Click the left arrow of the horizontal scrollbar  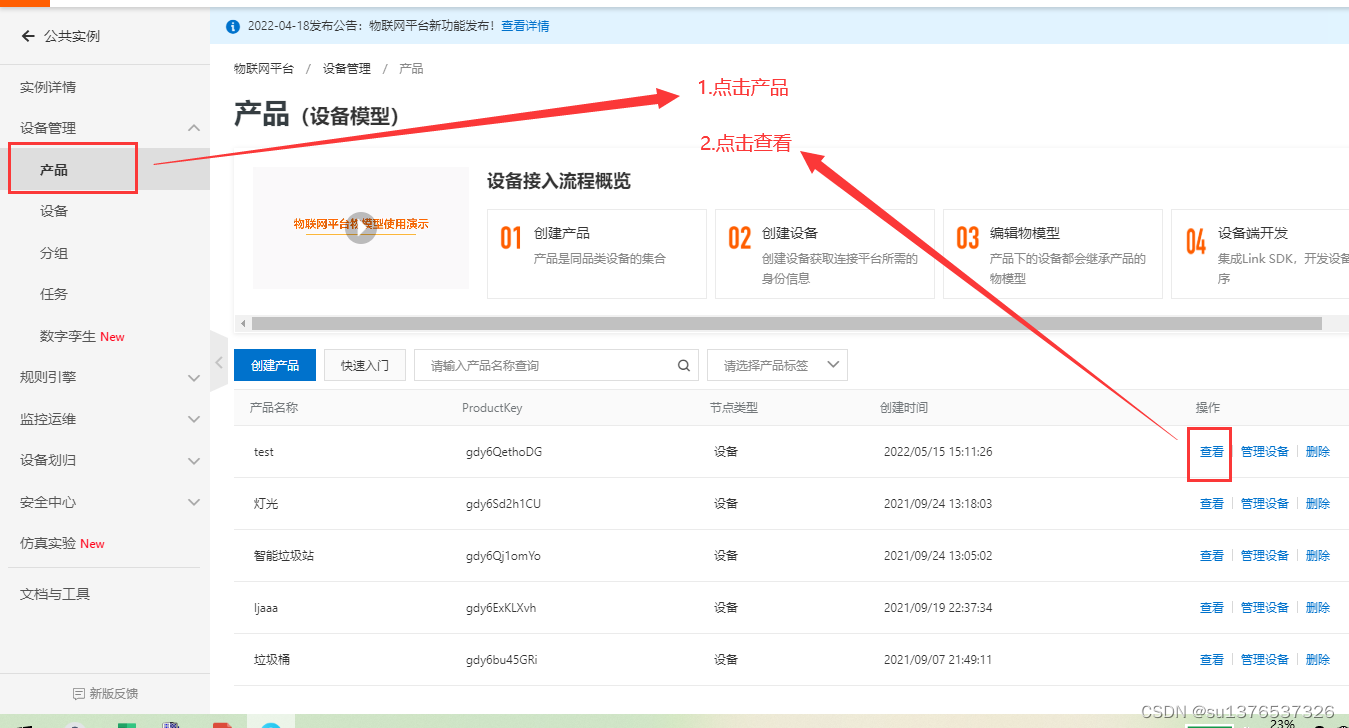point(241,324)
